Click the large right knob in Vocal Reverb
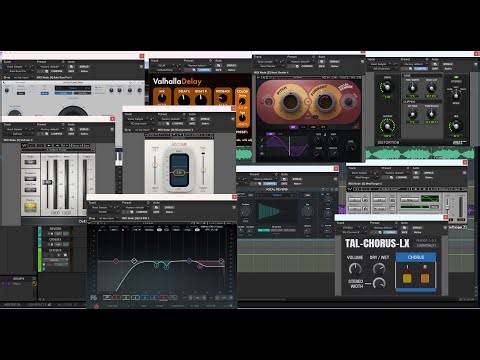Viewport: 480px width, 360px height. click(307, 211)
